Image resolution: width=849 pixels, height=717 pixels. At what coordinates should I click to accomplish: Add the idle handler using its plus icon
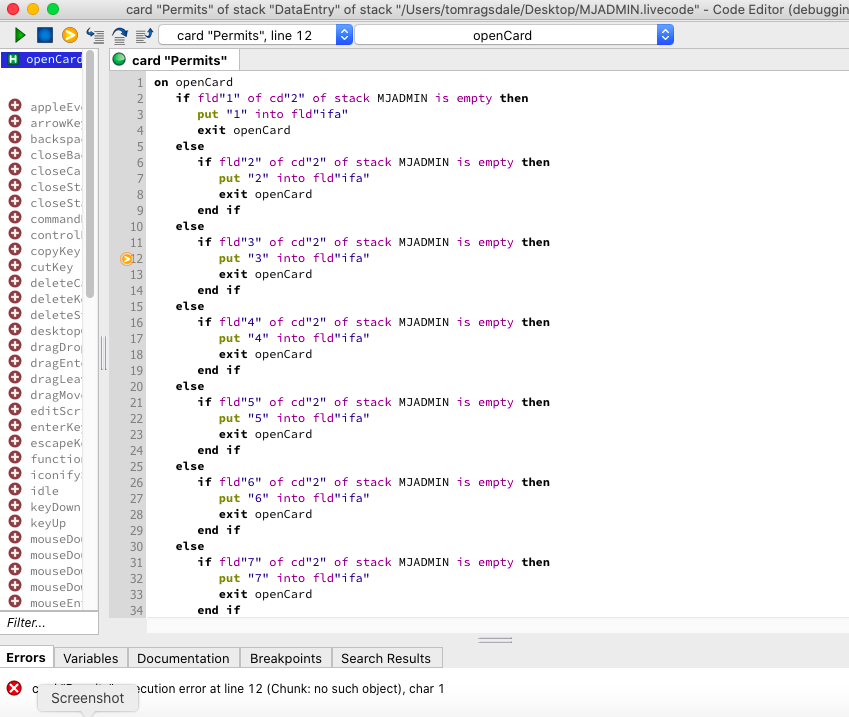point(15,490)
